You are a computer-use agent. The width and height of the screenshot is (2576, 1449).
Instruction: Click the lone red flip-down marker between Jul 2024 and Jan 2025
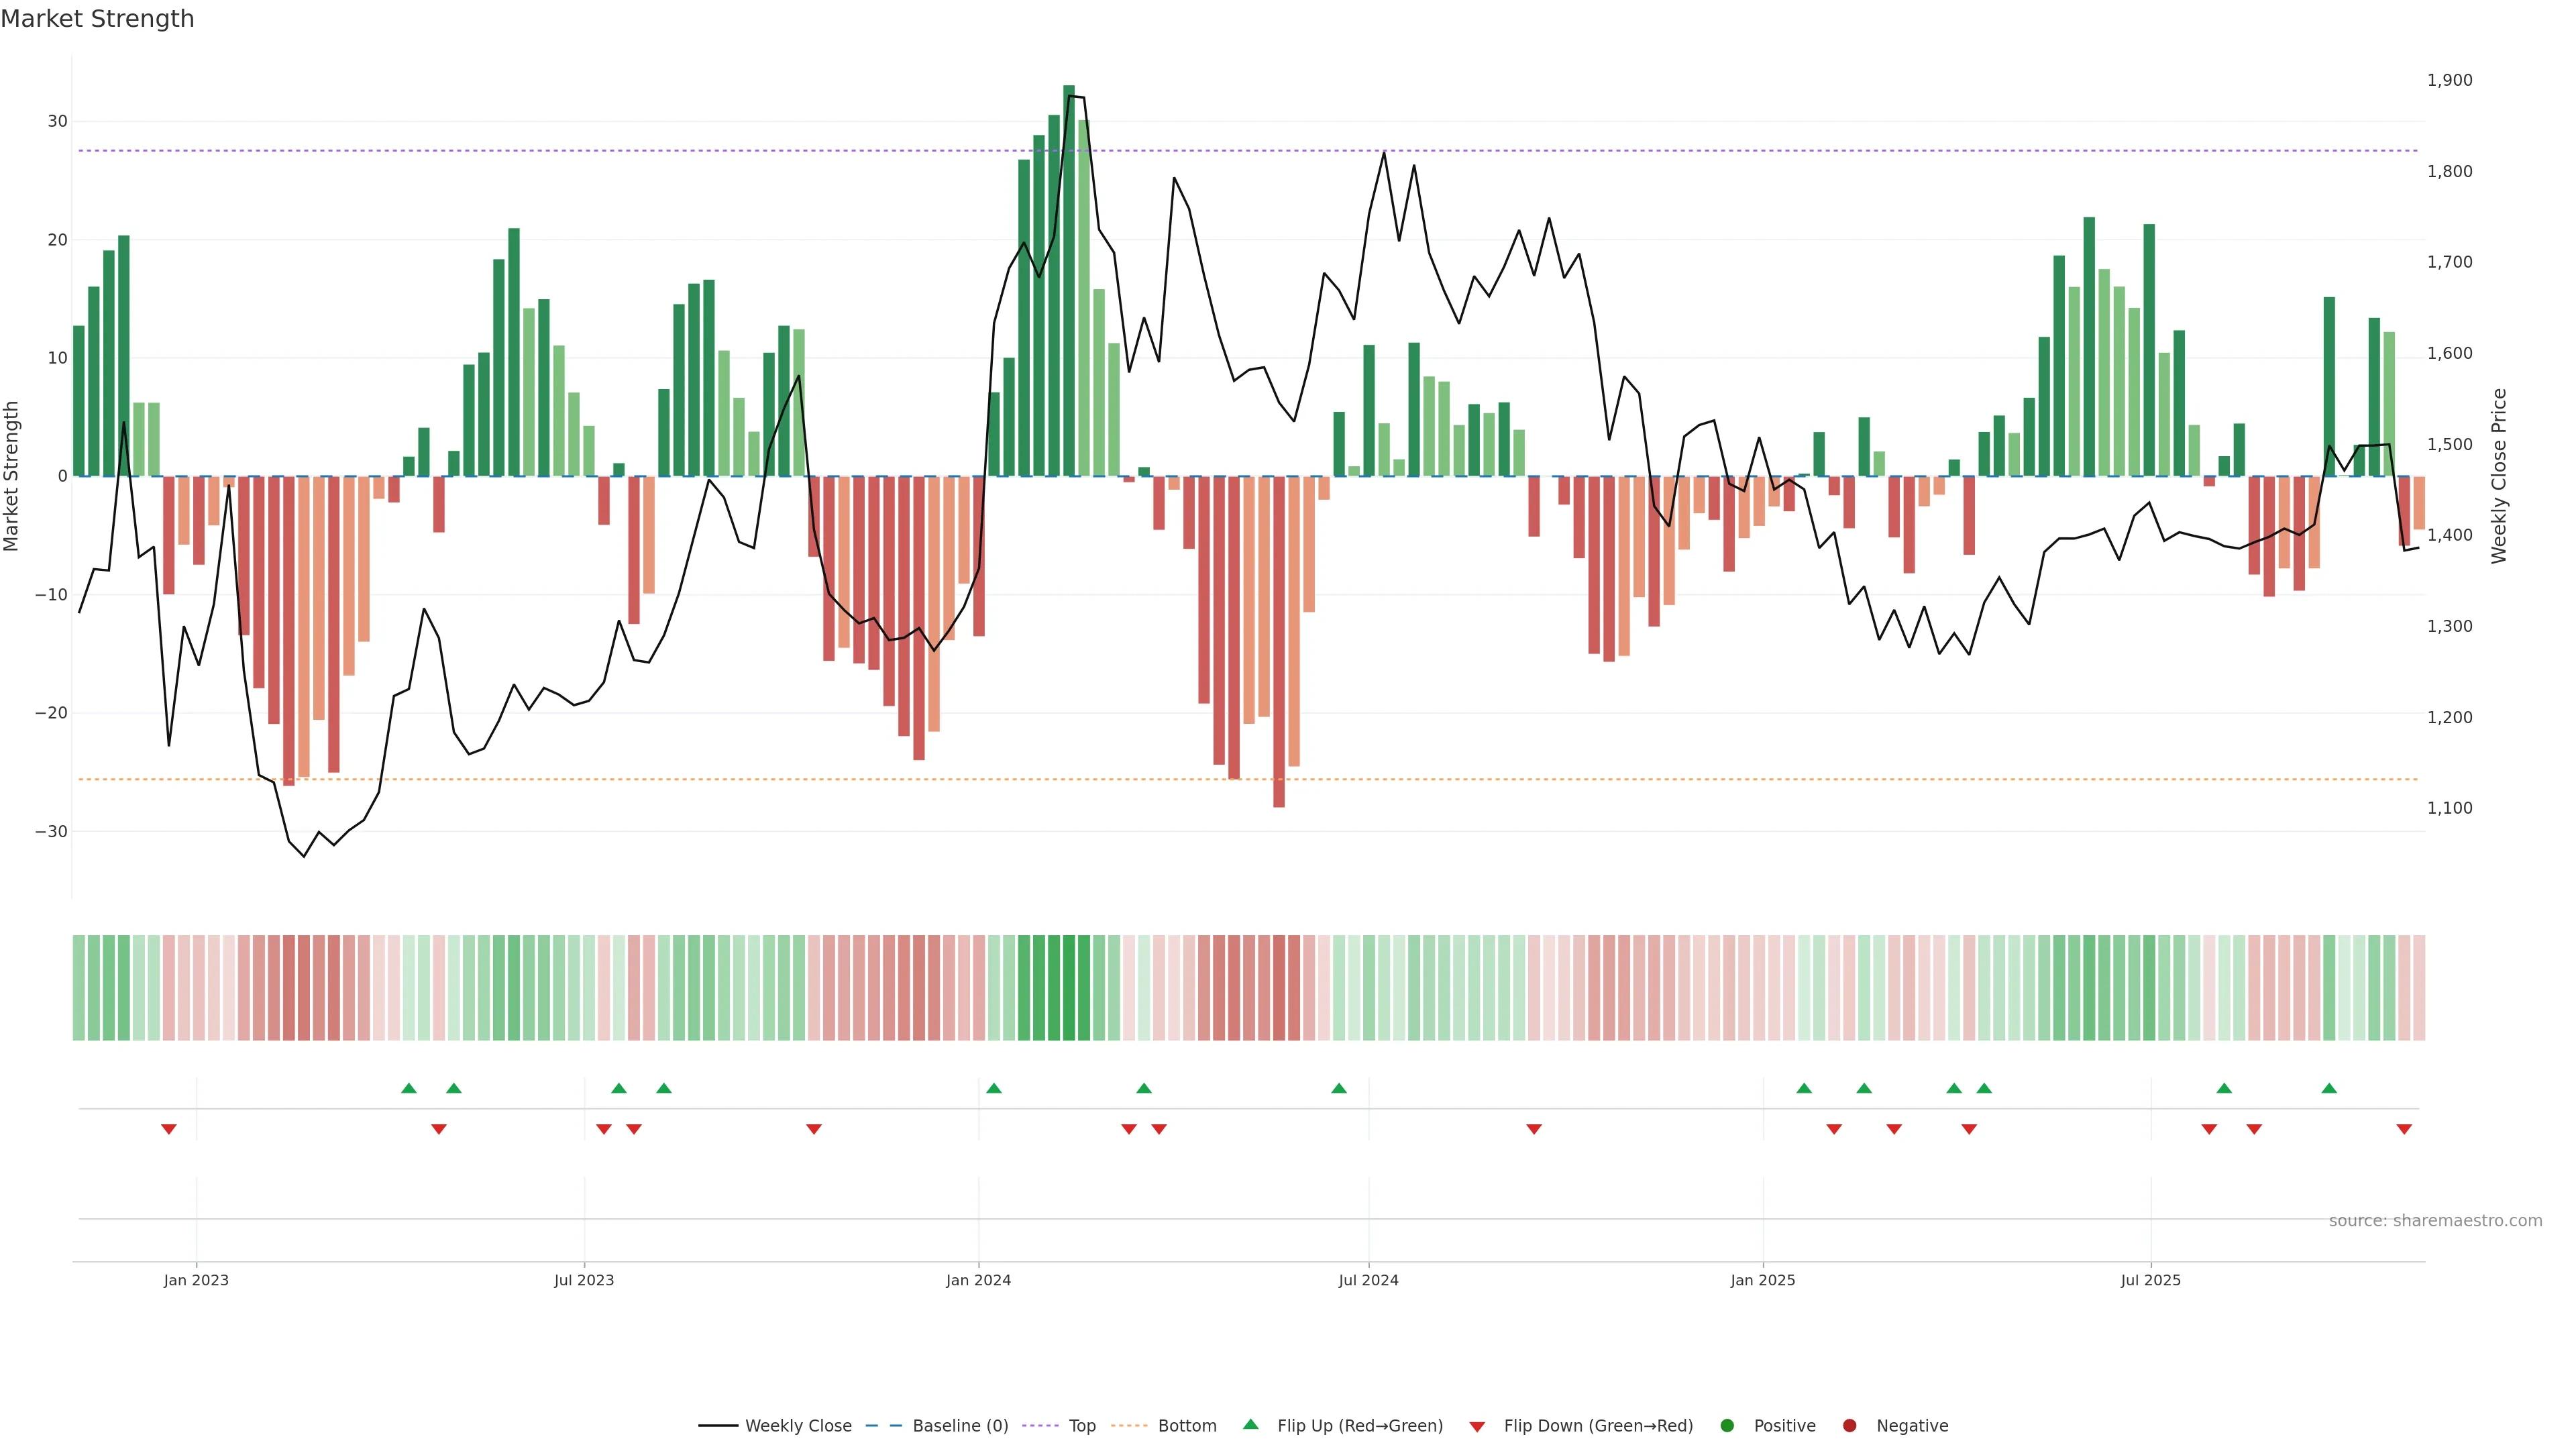1534,1129
